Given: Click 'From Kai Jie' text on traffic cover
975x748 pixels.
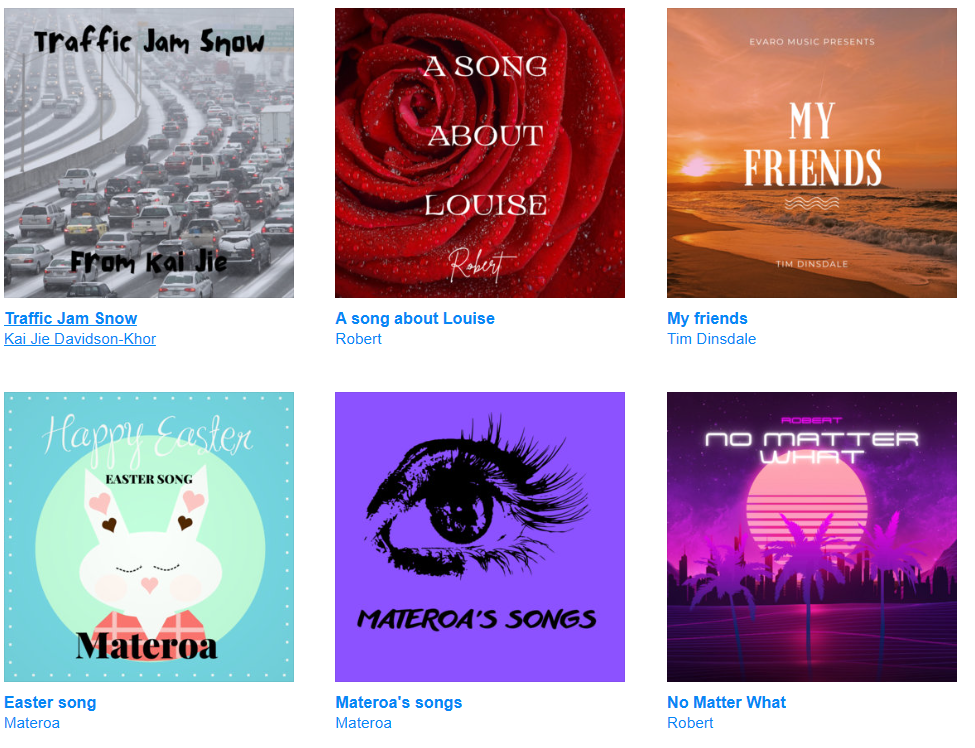Looking at the screenshot, I should click(149, 262).
